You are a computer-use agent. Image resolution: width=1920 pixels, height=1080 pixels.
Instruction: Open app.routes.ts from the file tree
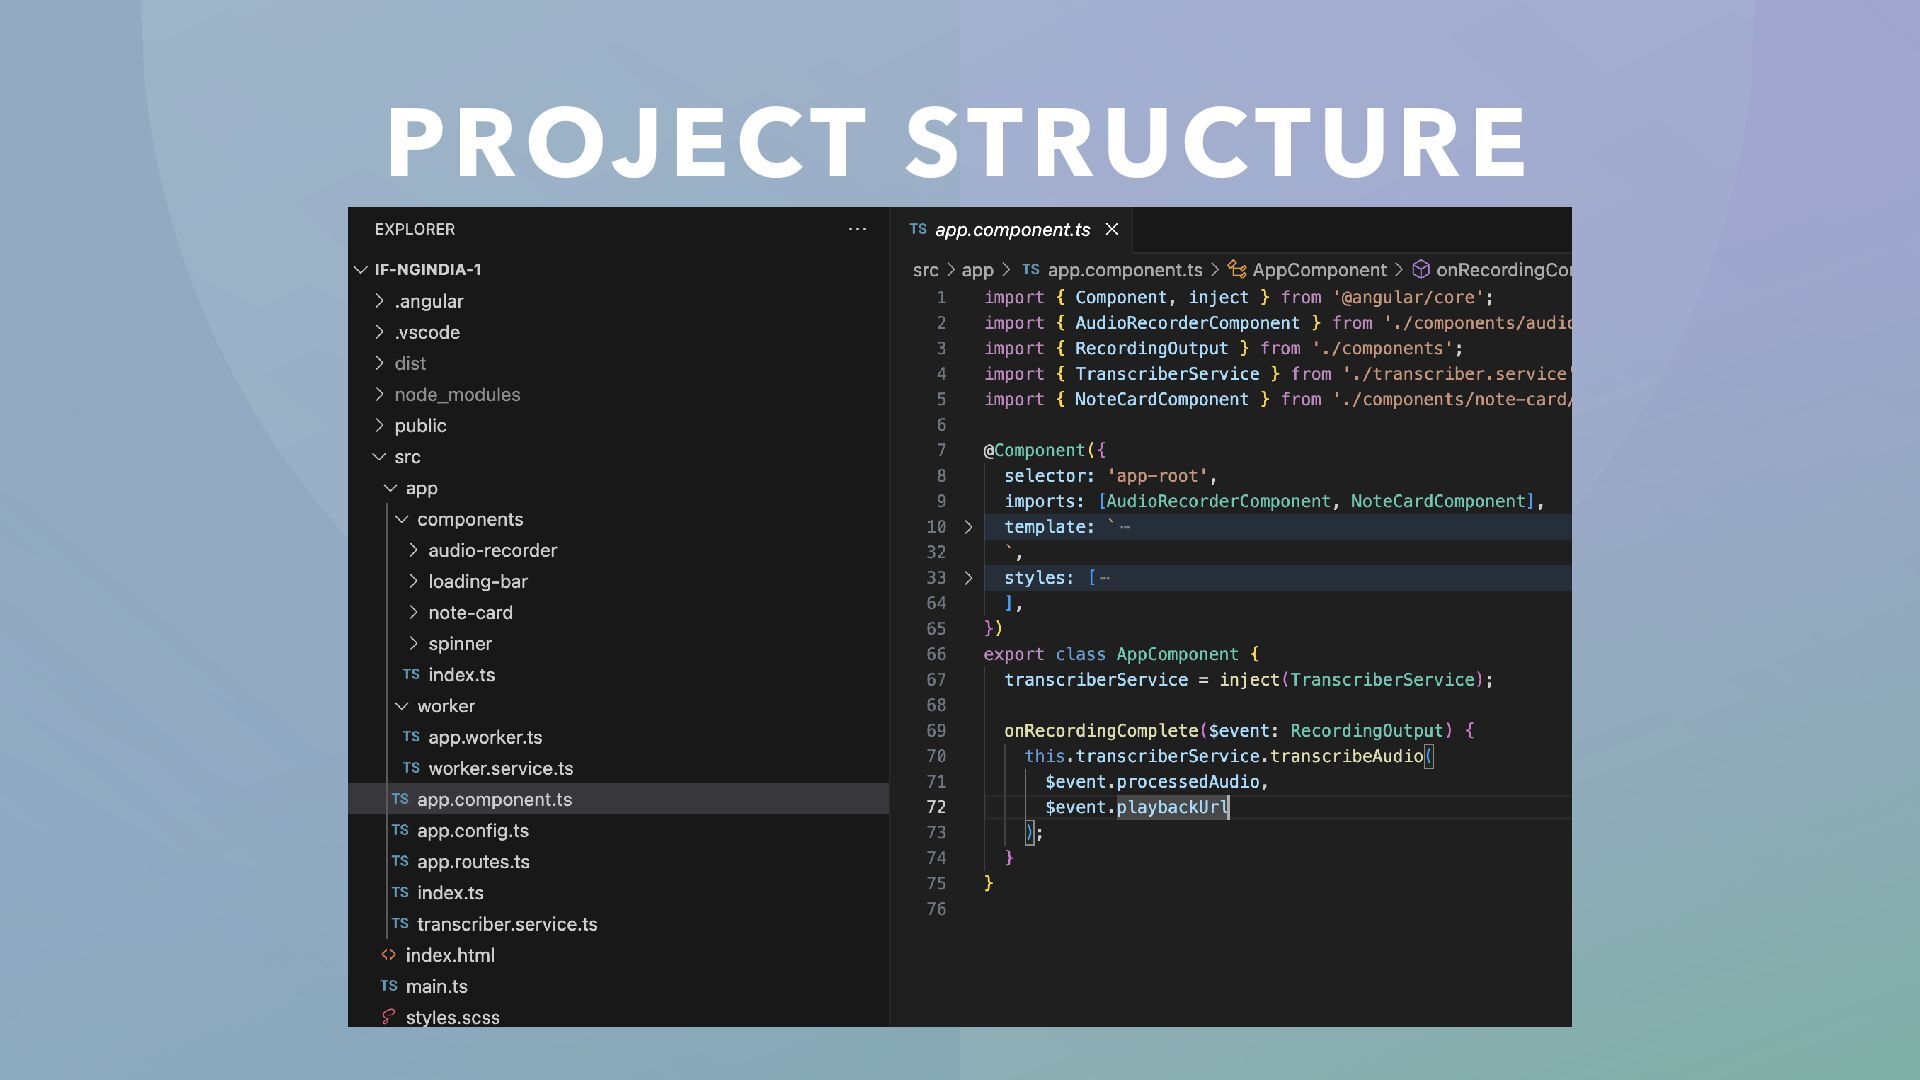point(473,861)
